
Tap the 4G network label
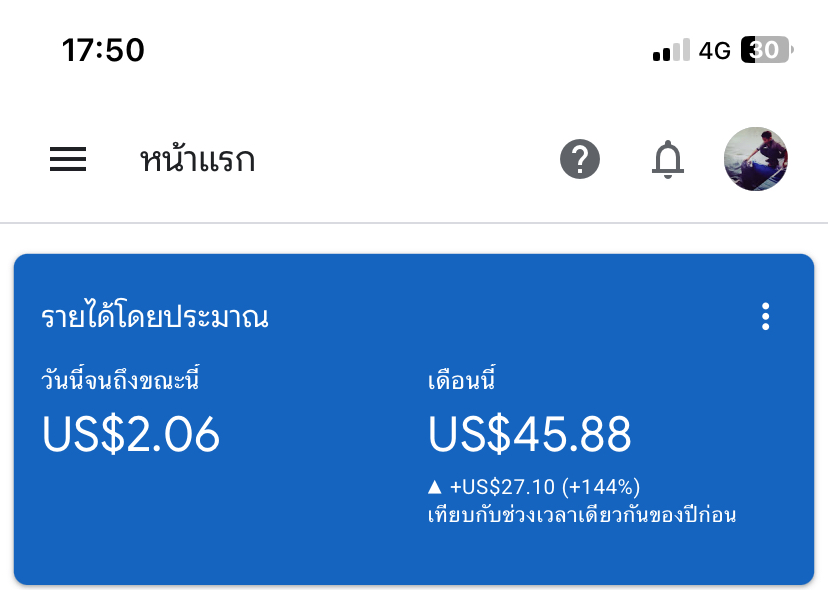(x=715, y=51)
